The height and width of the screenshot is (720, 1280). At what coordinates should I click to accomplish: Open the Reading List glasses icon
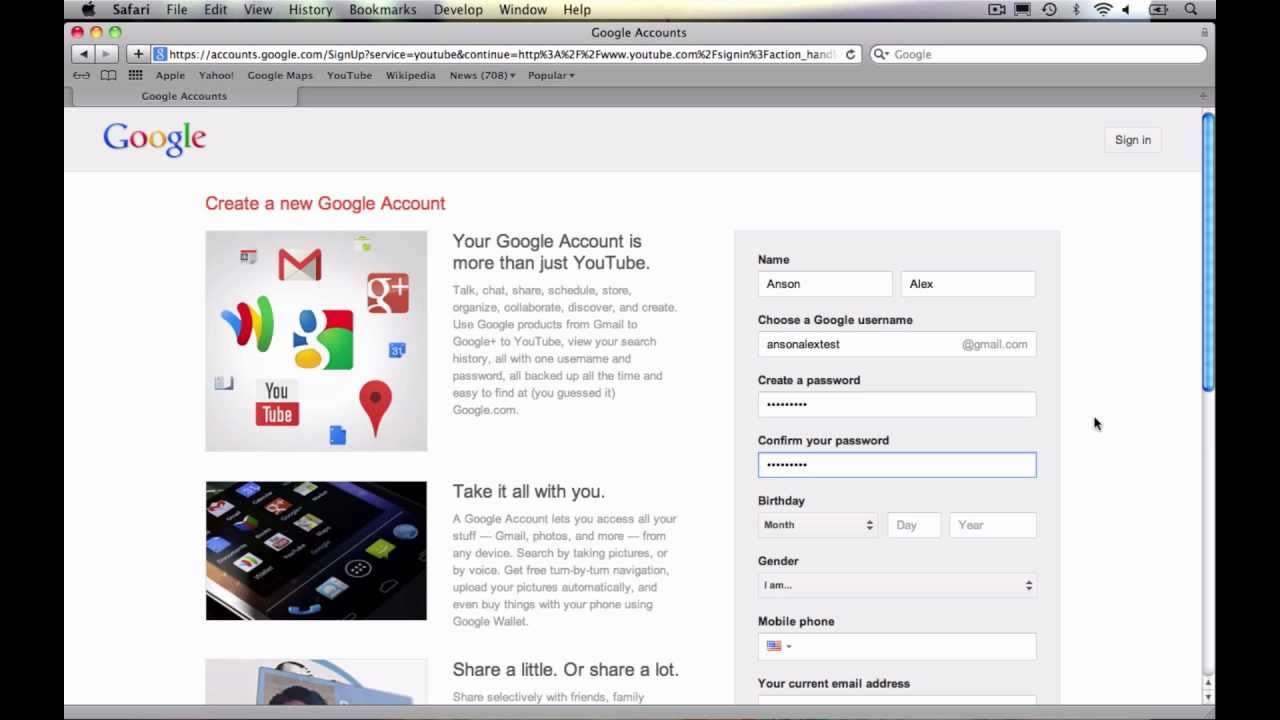[82, 75]
